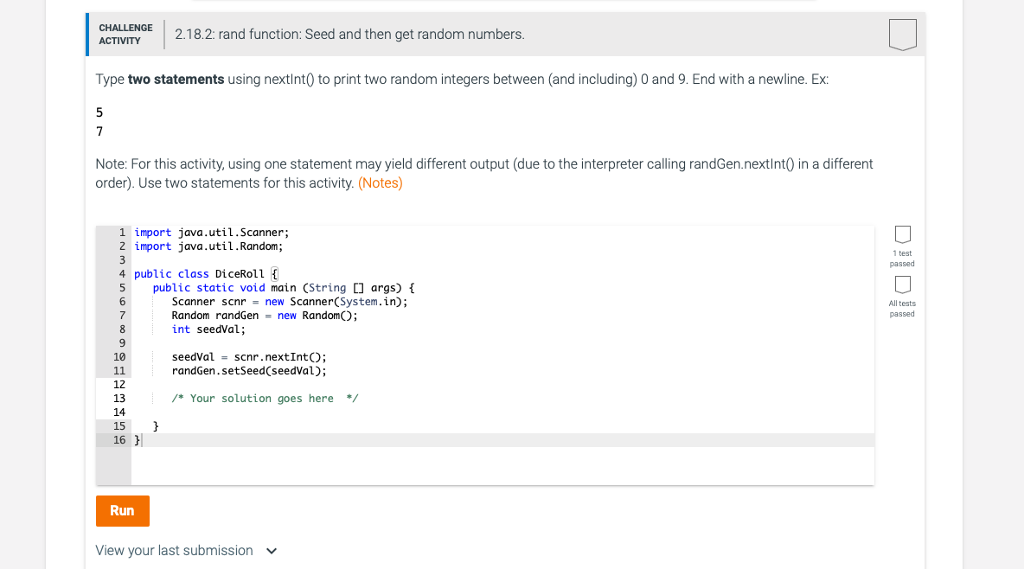
Task: Click the 'seedVal = scnr.nextInt();' line
Action: 249,357
